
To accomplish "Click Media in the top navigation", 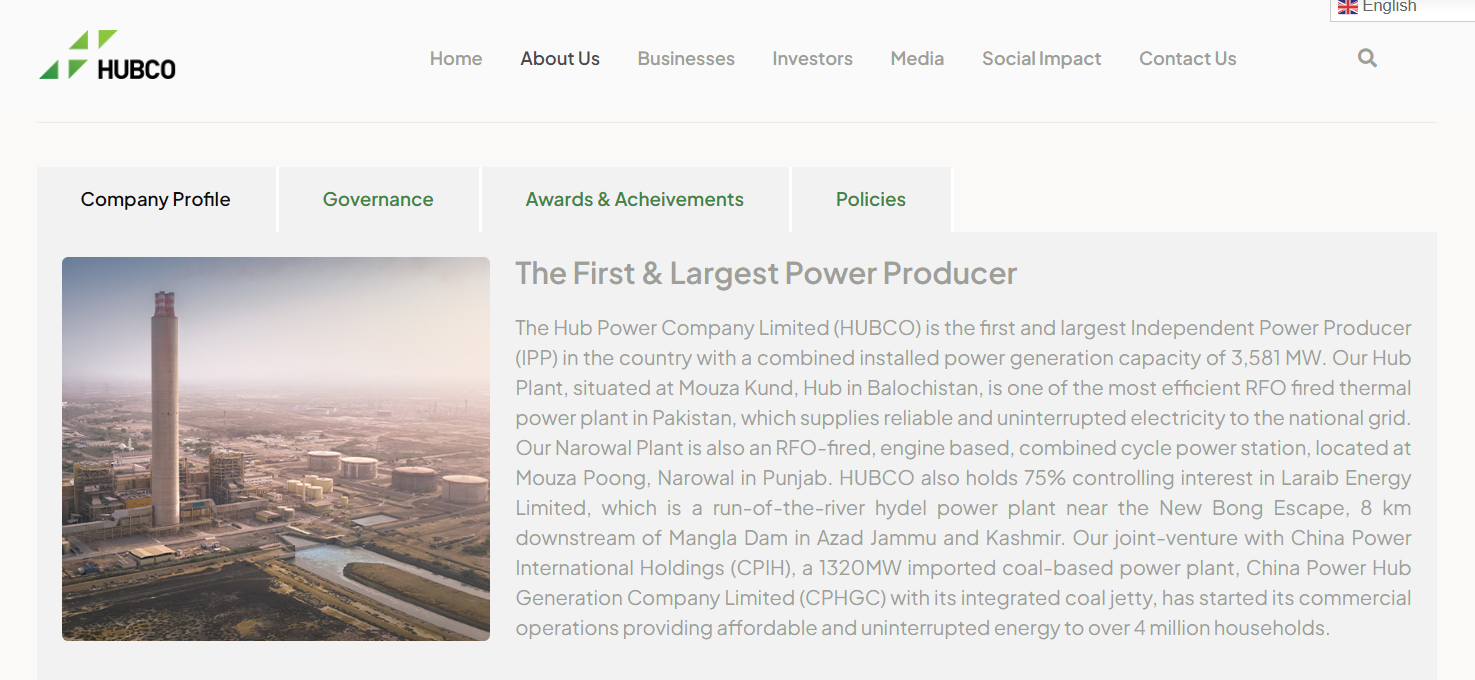I will click(917, 59).
